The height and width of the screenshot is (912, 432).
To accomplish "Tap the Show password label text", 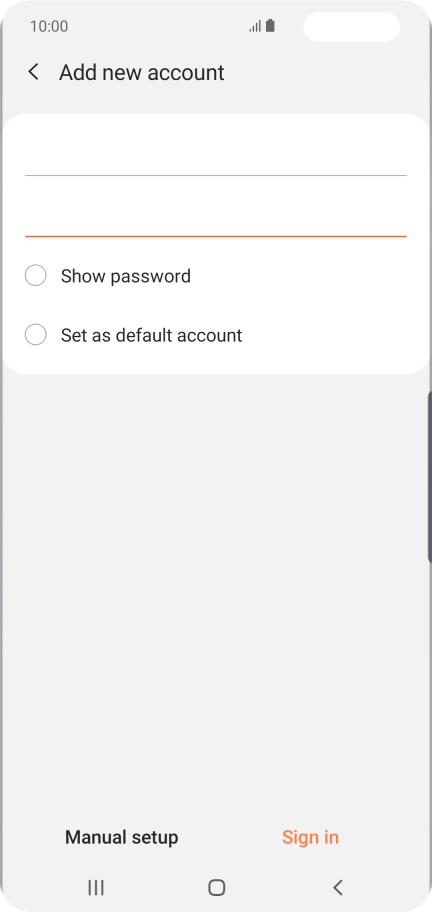I will point(126,276).
